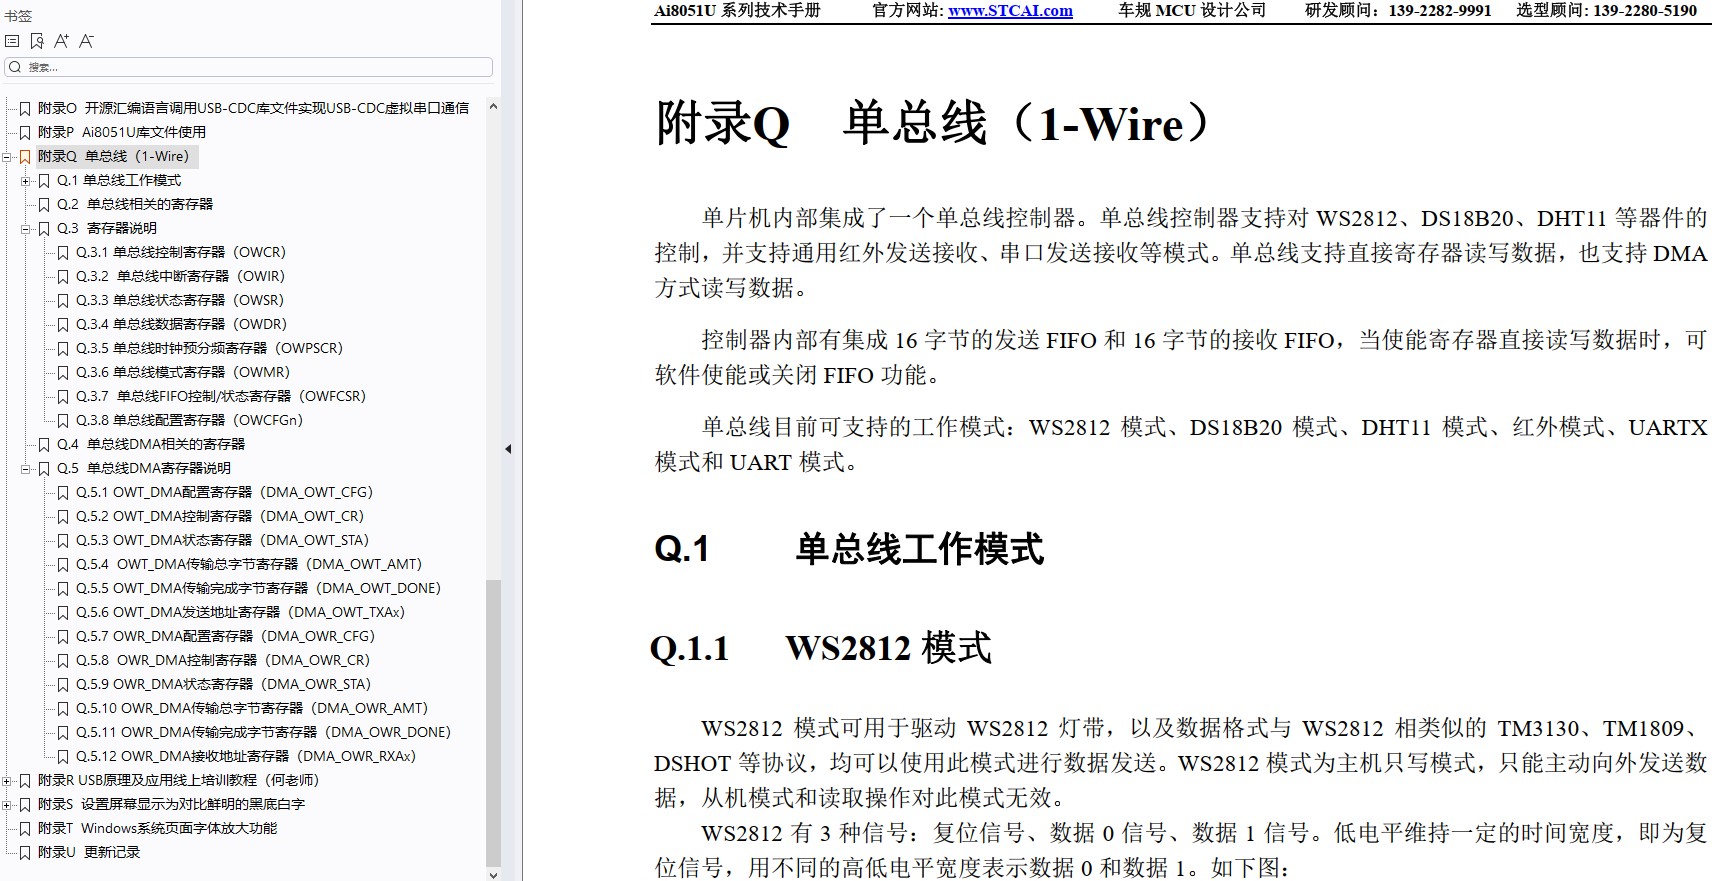
Task: Click bookmark icon beside Q.5.7 DMA_OWR_CFG
Action: (x=63, y=636)
